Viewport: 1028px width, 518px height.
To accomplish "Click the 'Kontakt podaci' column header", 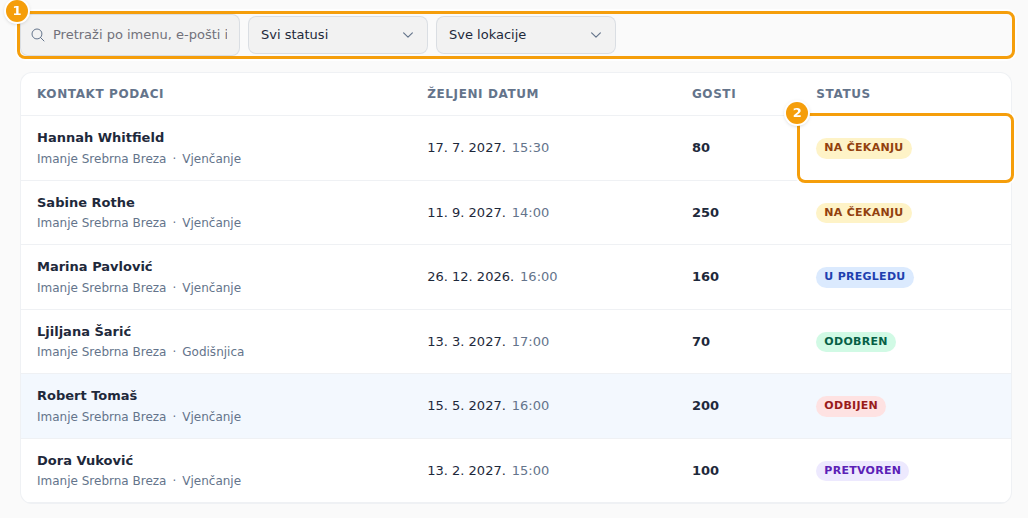I will [x=100, y=94].
